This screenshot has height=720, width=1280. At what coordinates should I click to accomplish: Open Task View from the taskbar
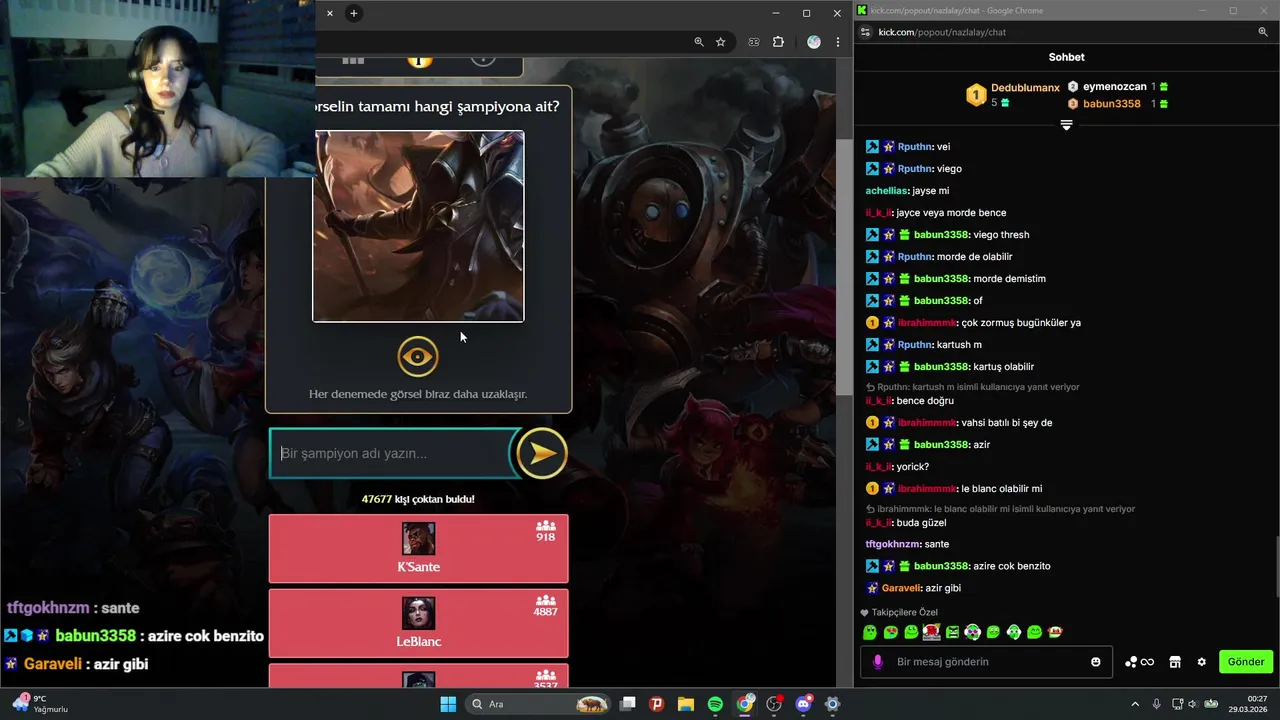point(628,704)
